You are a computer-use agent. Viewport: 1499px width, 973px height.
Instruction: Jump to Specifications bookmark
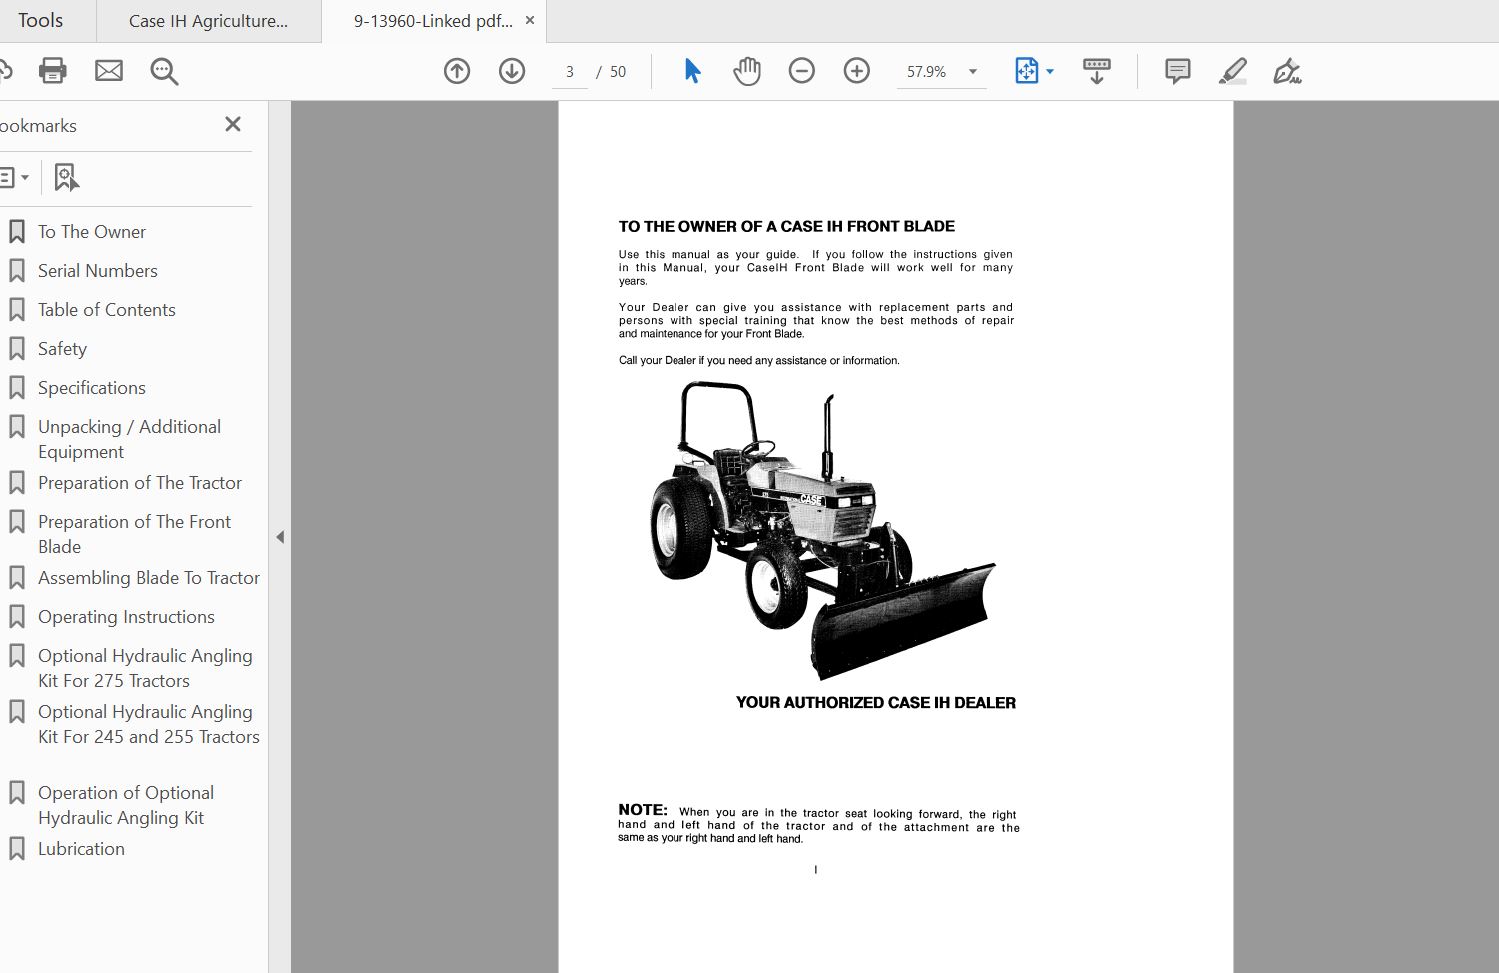click(x=92, y=388)
